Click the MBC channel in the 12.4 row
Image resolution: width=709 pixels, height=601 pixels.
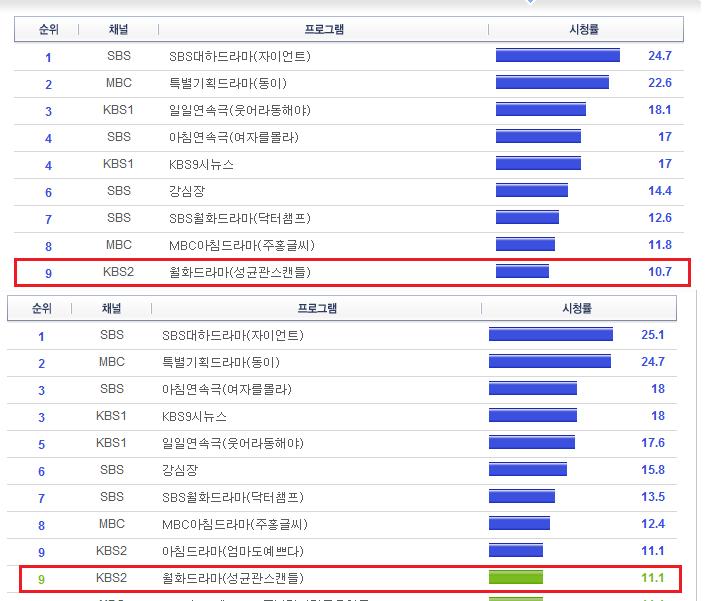click(112, 524)
